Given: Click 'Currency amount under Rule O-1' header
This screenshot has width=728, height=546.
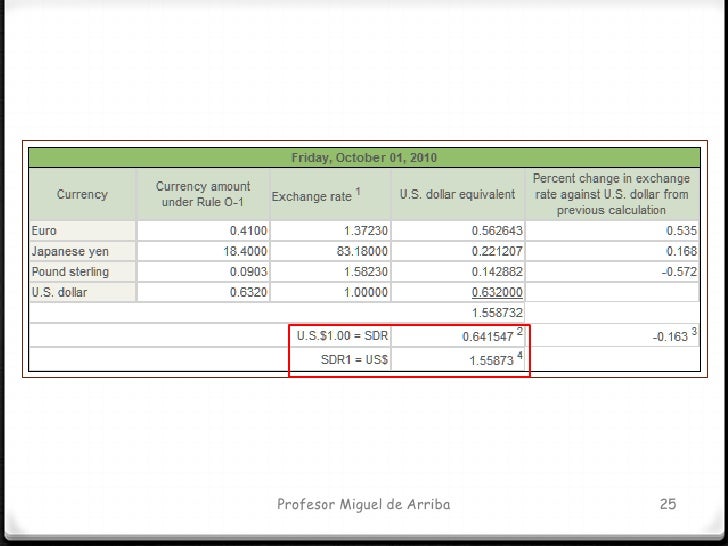Looking at the screenshot, I should (203, 194).
